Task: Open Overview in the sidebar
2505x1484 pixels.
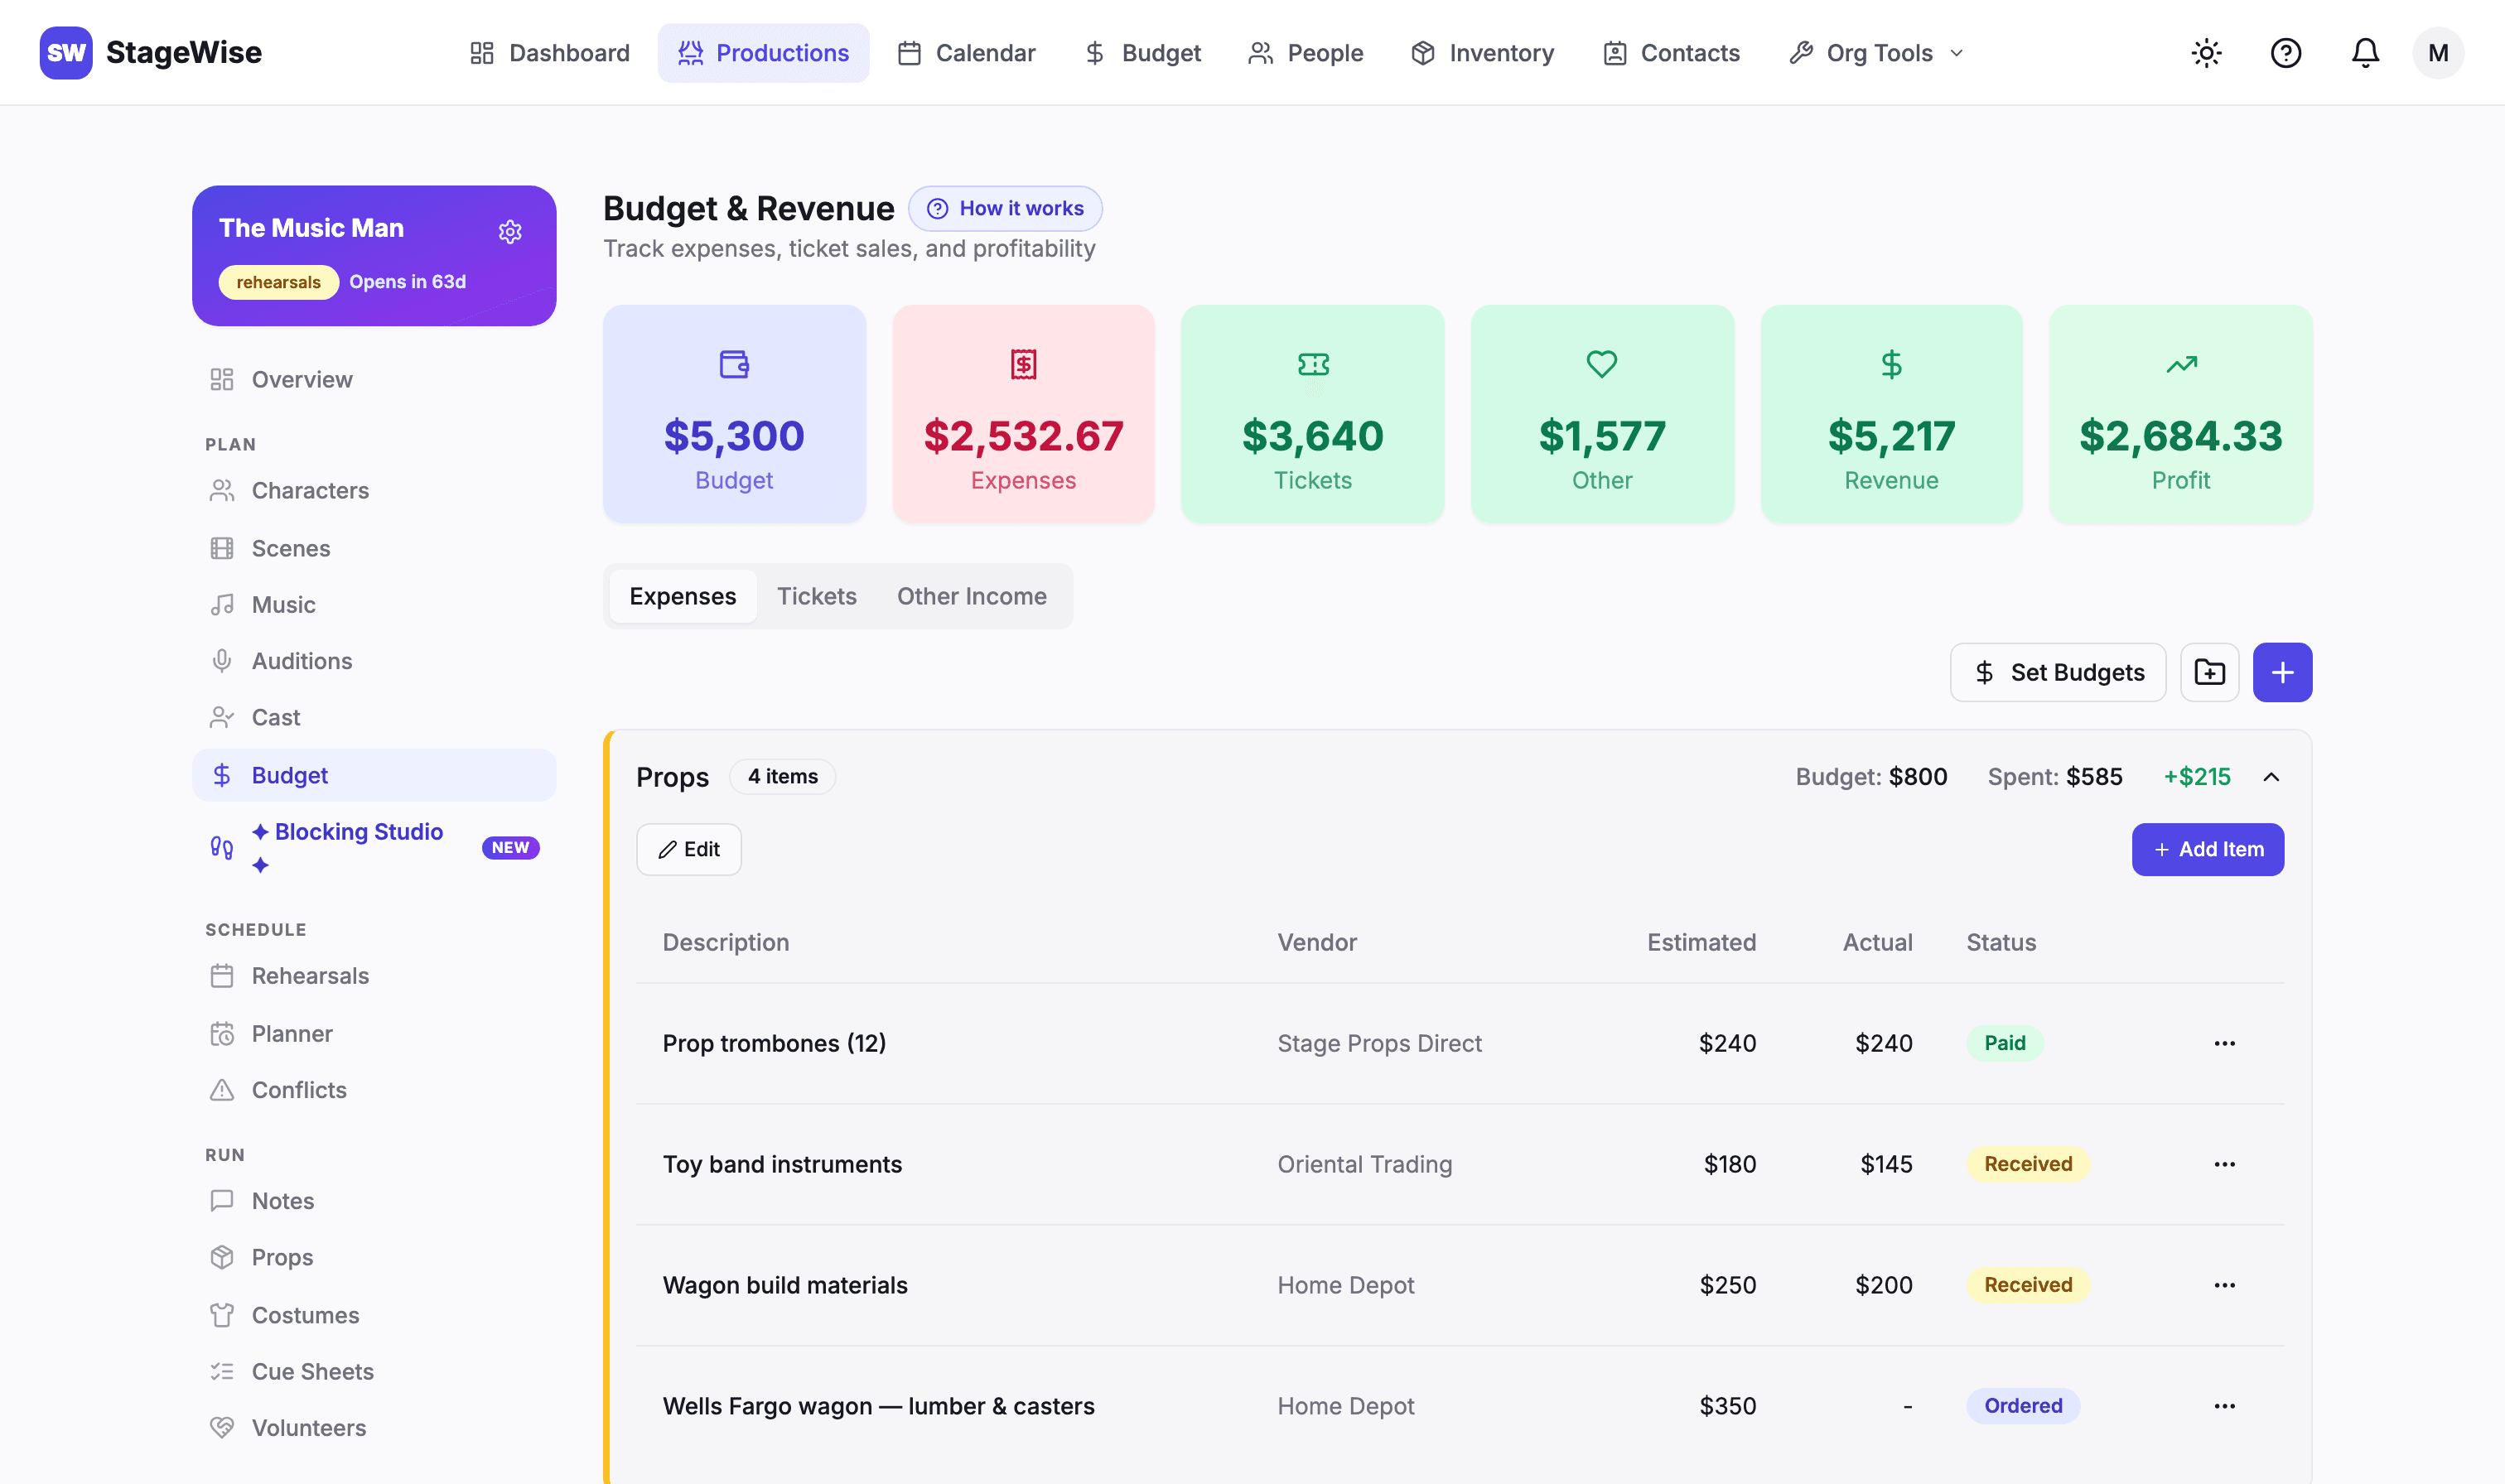Action: click(x=374, y=379)
